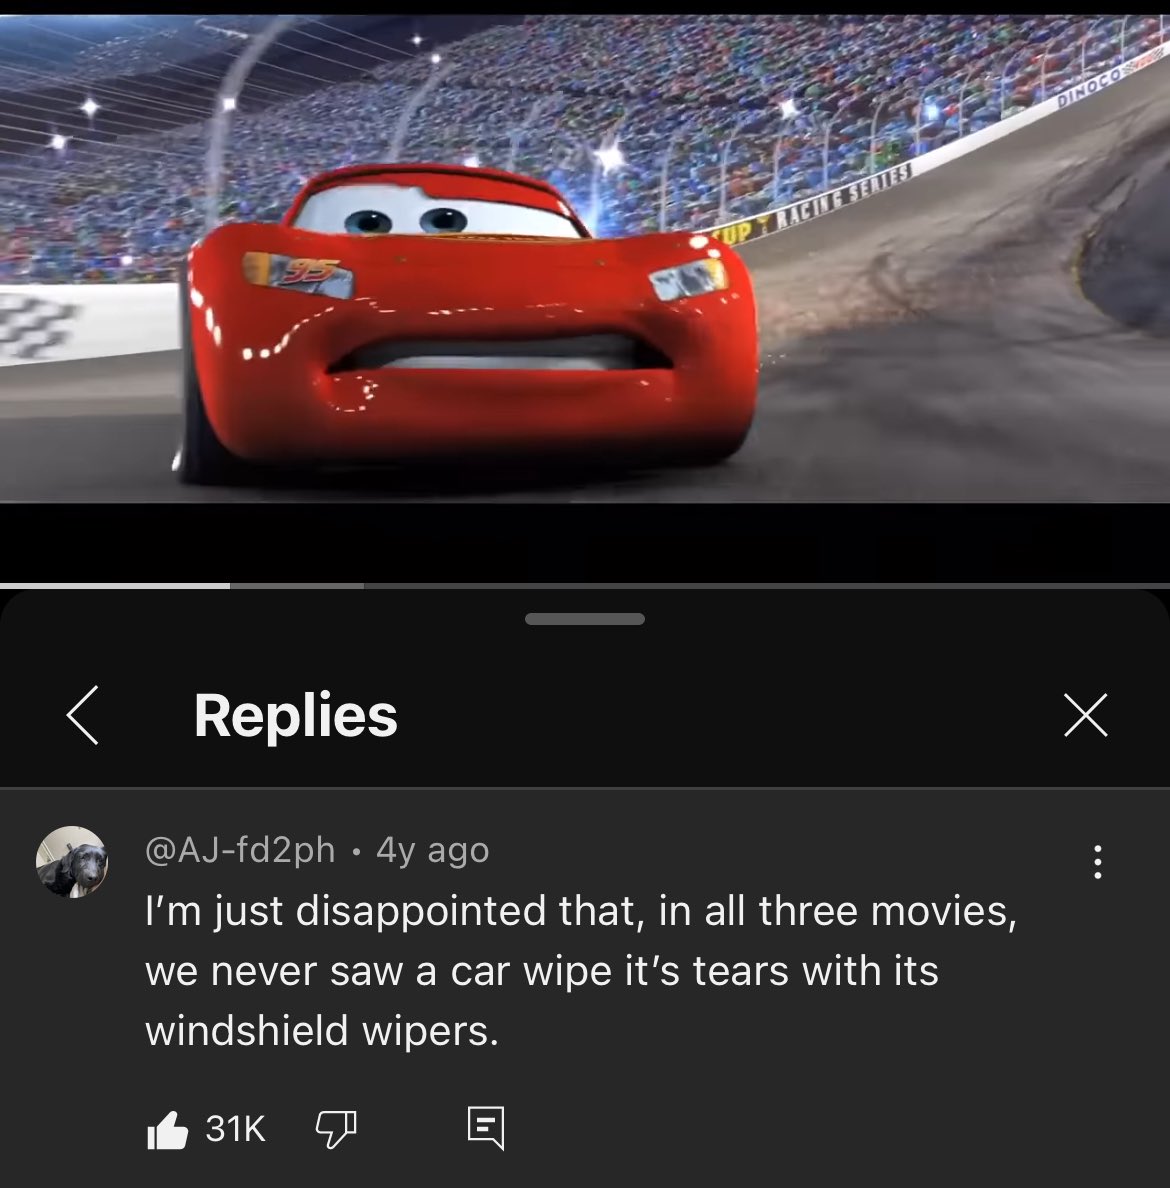Tap the grandstand crowd area in the video

530,91
